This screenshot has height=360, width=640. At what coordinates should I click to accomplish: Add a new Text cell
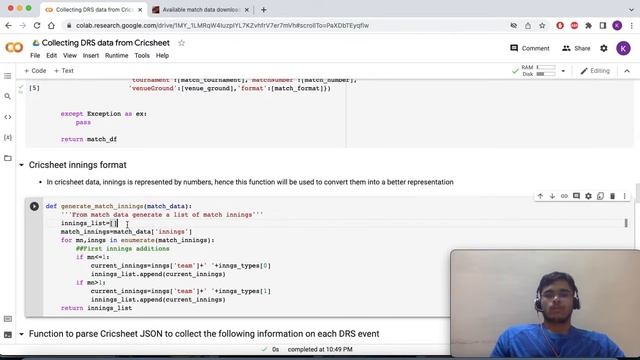[64, 71]
